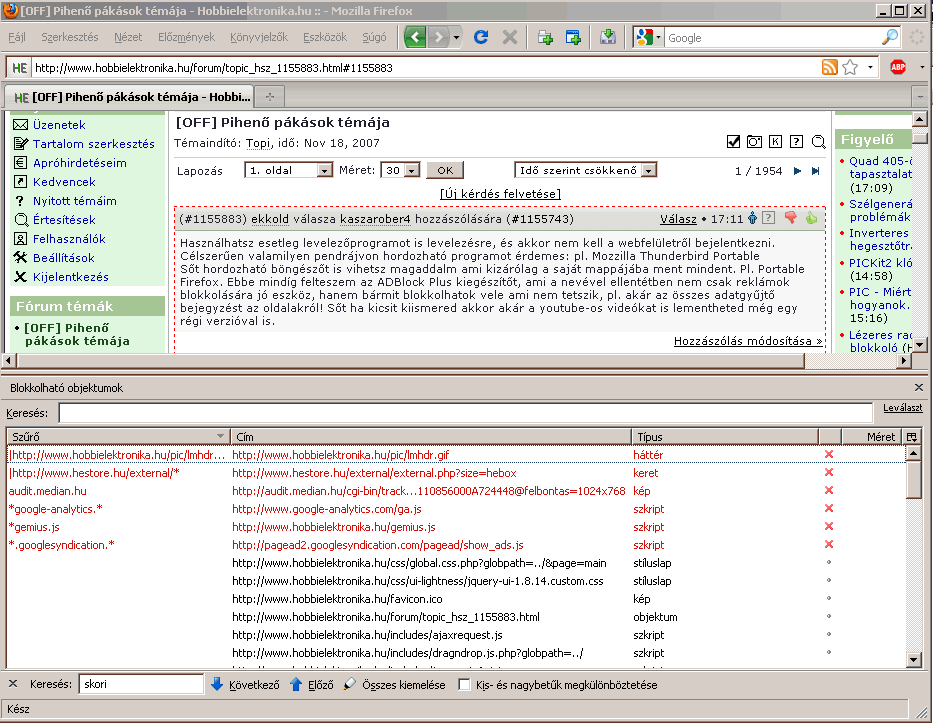Disable the google-analytics filter via its red X
Viewport: 933px width, 723px height.
(828, 508)
